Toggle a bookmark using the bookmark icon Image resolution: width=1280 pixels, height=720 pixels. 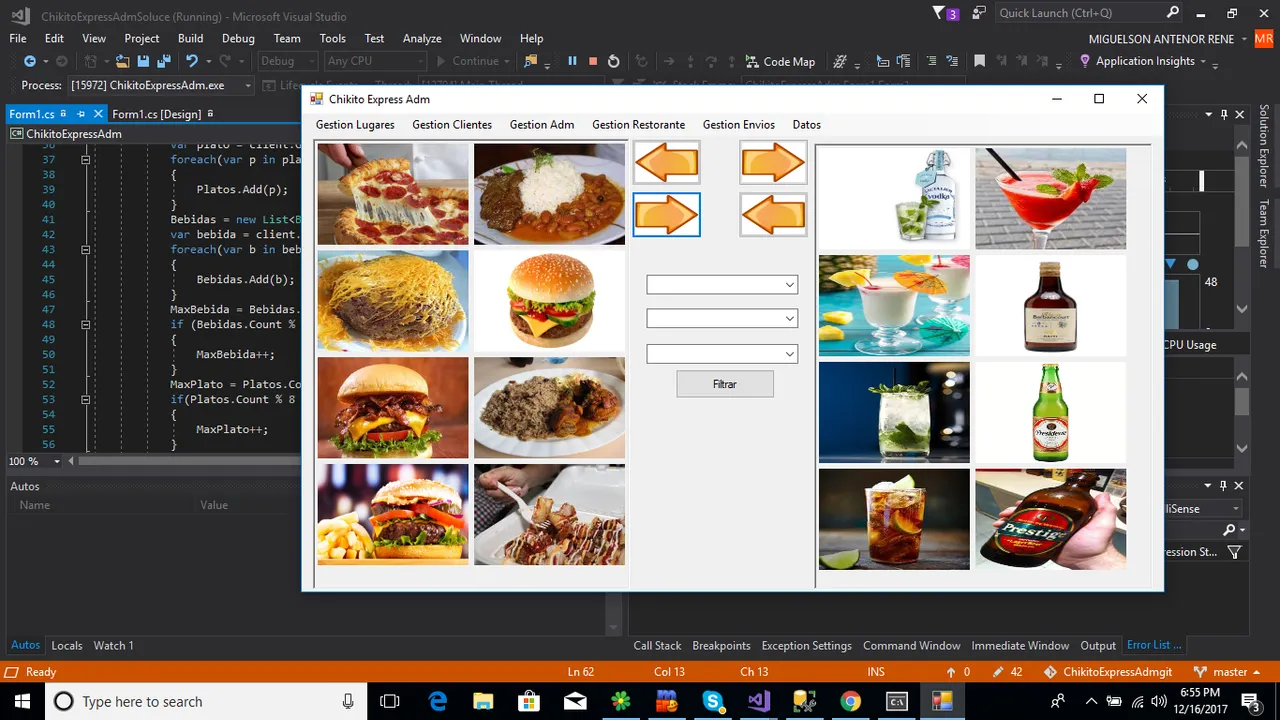point(979,61)
